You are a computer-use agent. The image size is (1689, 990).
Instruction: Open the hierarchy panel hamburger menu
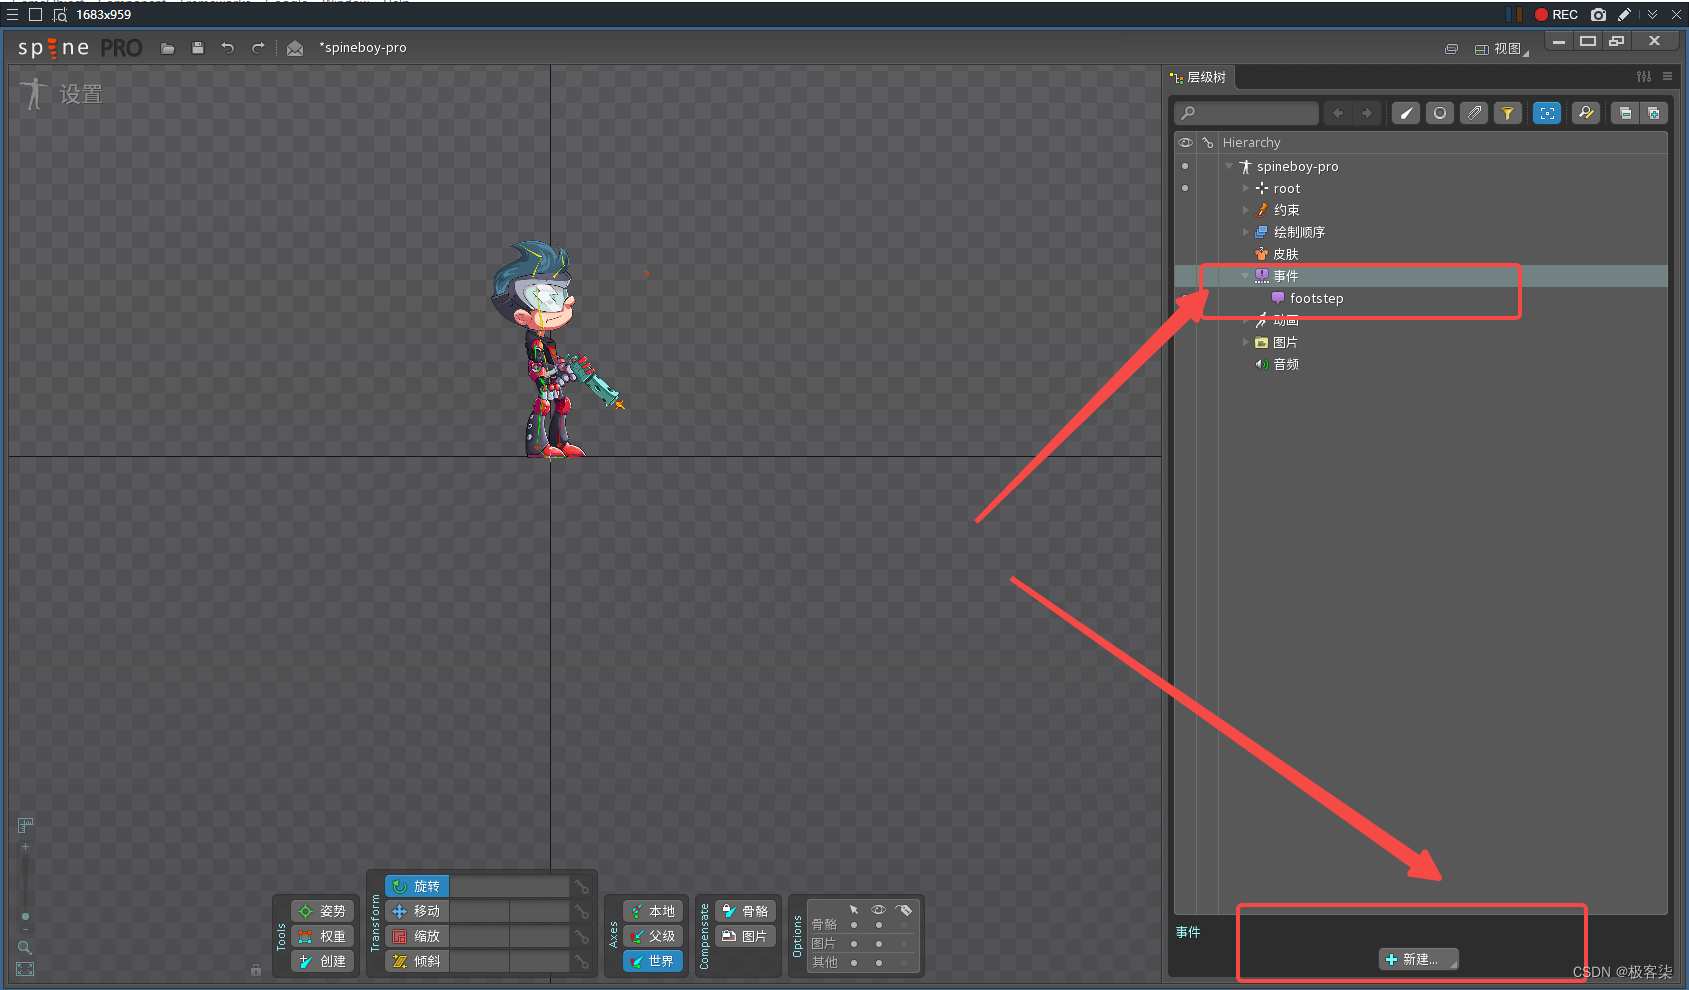(1668, 77)
